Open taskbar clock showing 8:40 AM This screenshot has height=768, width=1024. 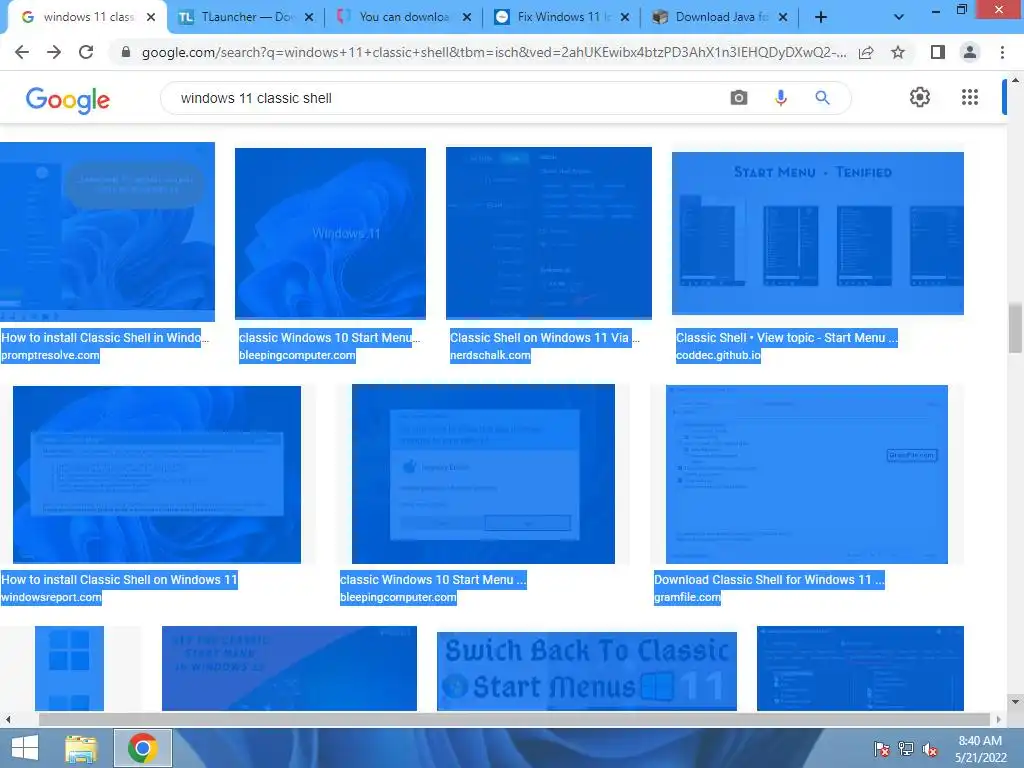[980, 749]
